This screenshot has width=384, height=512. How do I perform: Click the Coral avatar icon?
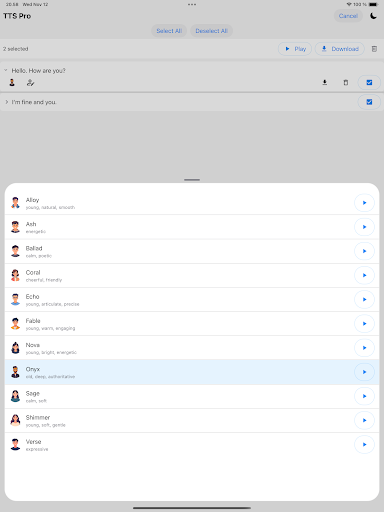[15, 275]
